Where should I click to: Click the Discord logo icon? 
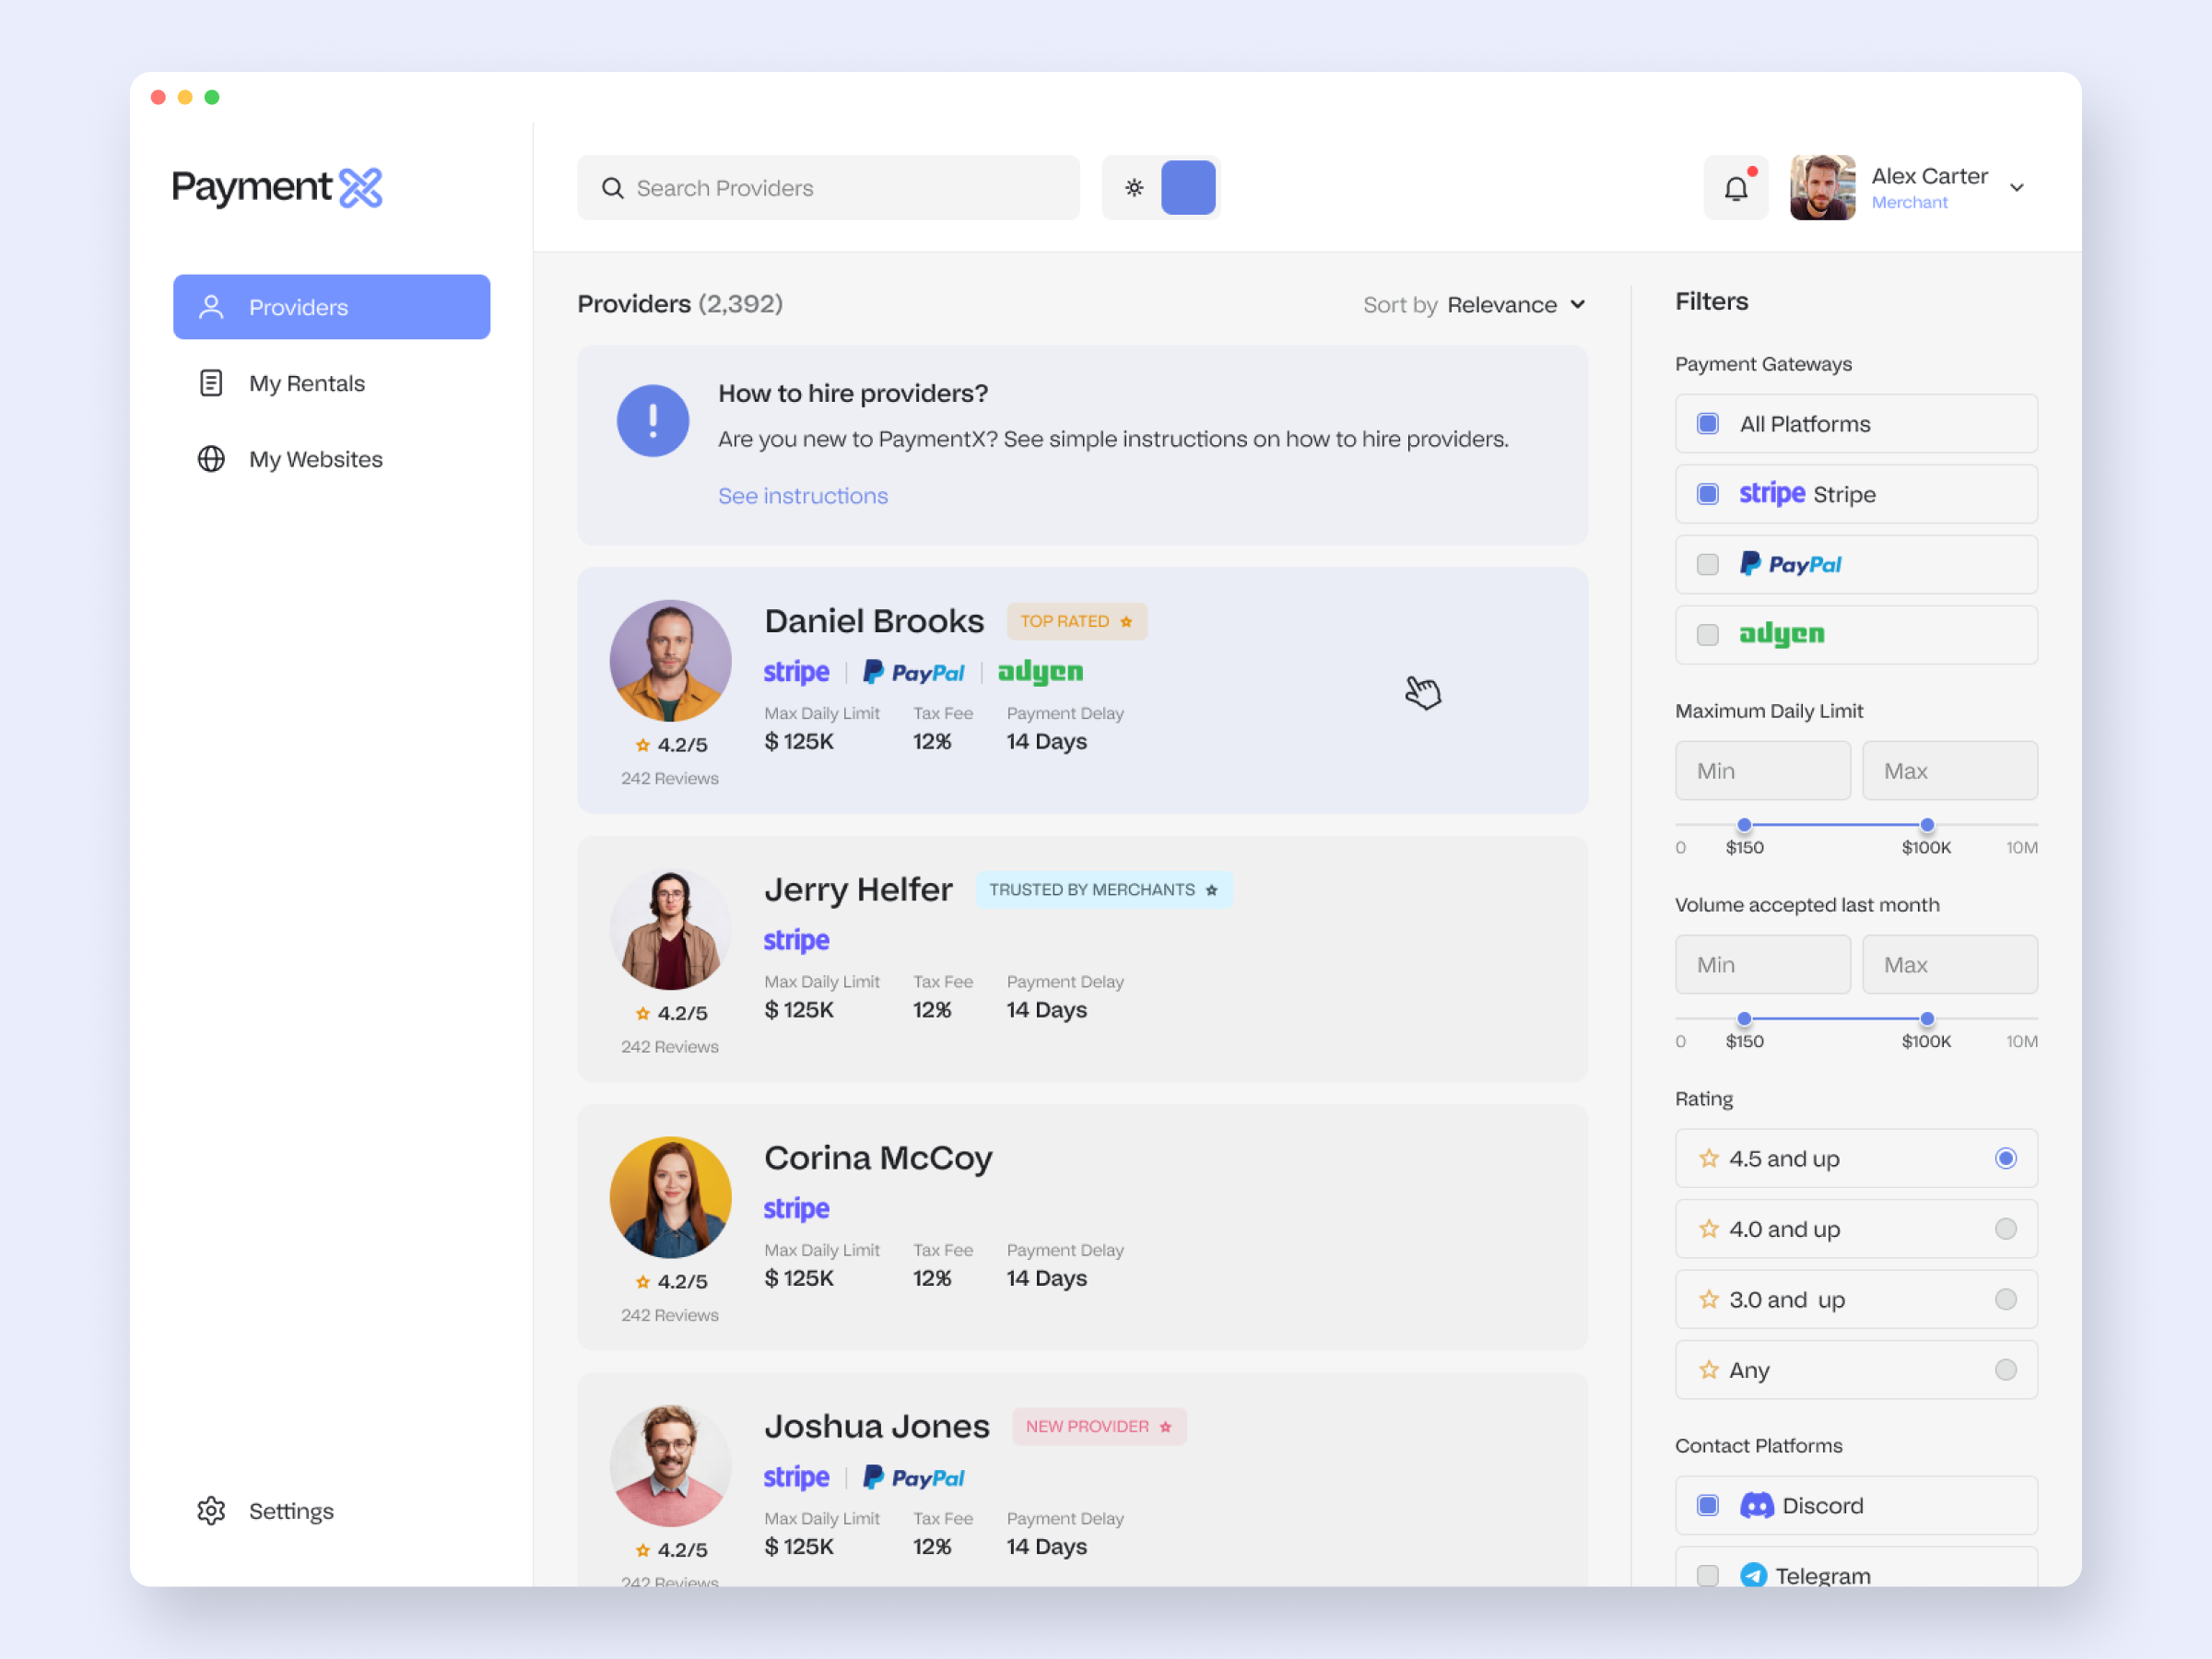[x=1757, y=1506]
